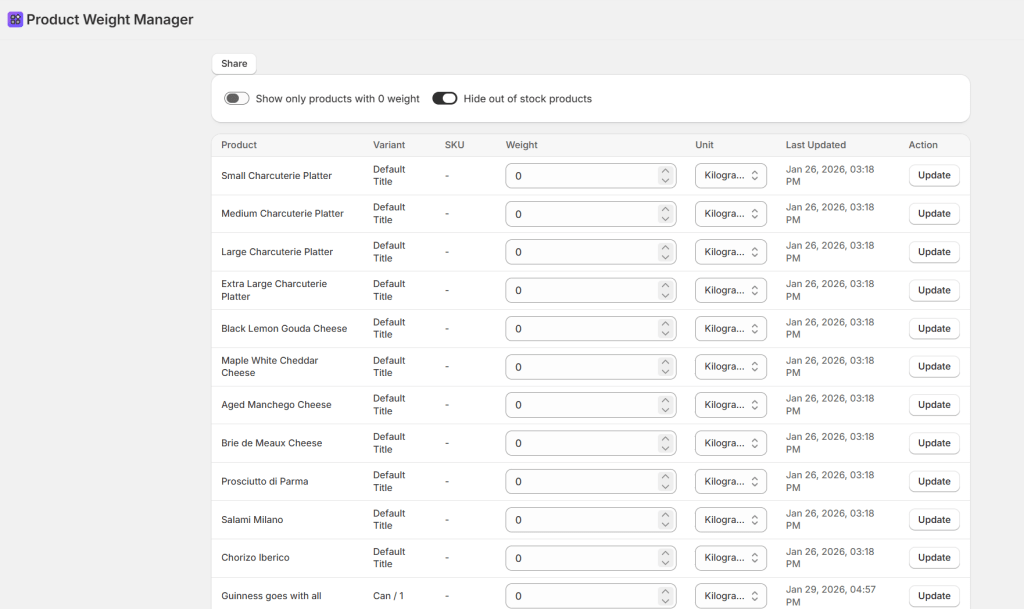Decrease the Black Lemon Gouda Cheese weight
This screenshot has height=609, width=1024.
tap(665, 334)
